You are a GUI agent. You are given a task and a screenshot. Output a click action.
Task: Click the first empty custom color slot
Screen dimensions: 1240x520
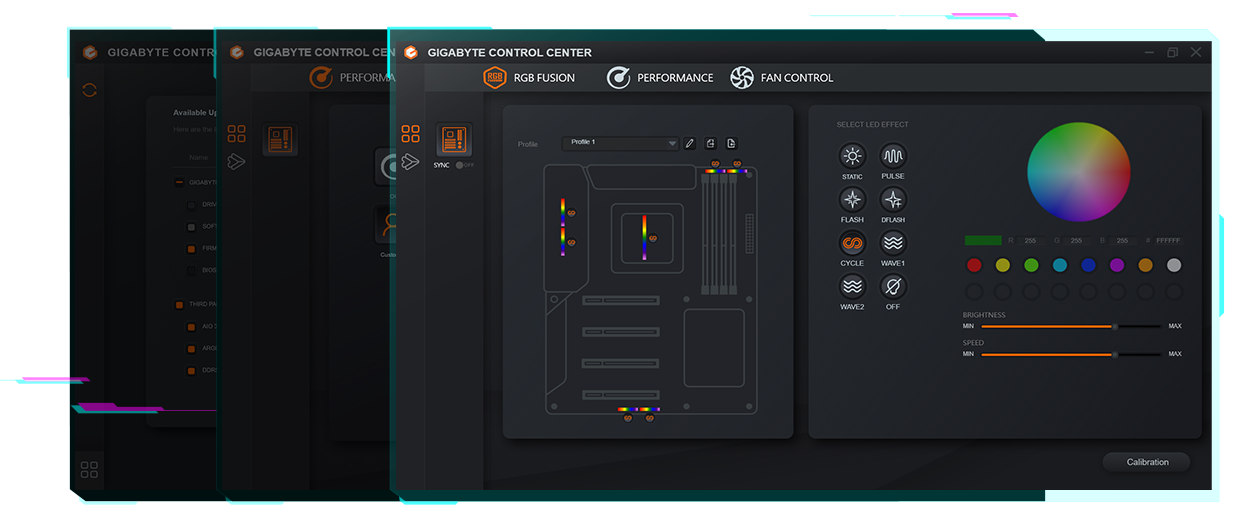click(974, 292)
